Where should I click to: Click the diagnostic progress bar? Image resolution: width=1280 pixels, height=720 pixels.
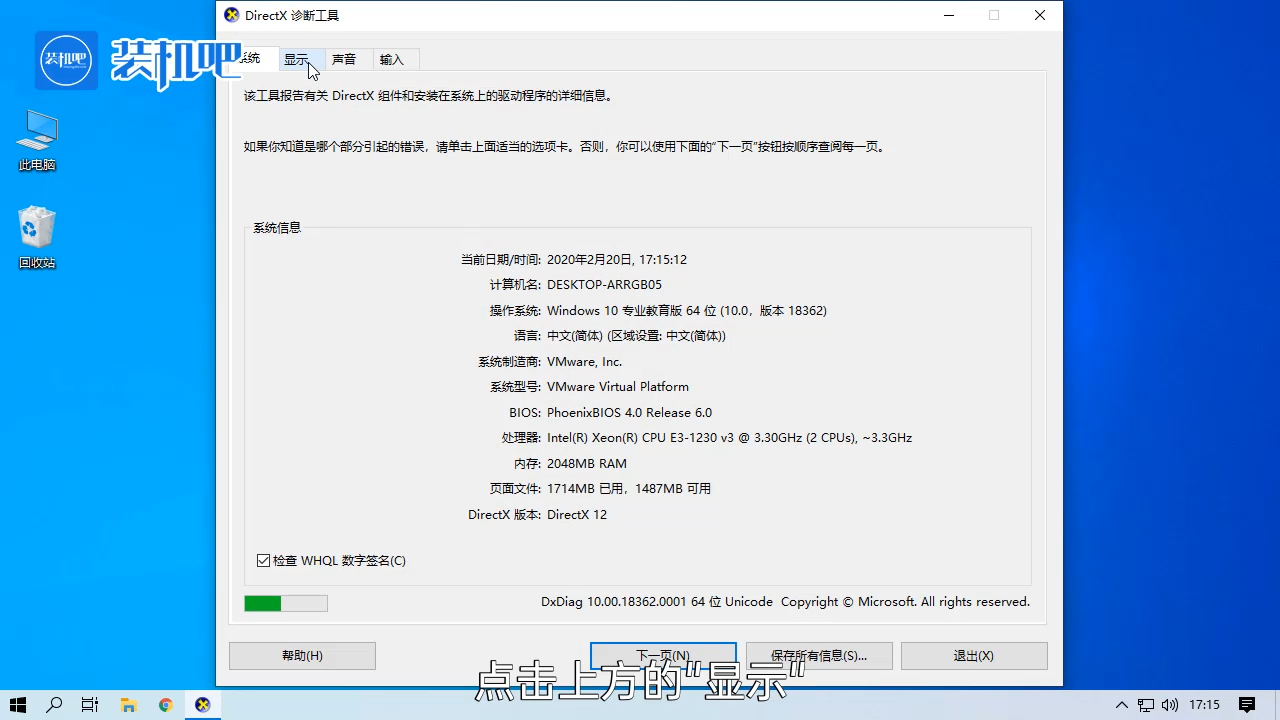[286, 602]
